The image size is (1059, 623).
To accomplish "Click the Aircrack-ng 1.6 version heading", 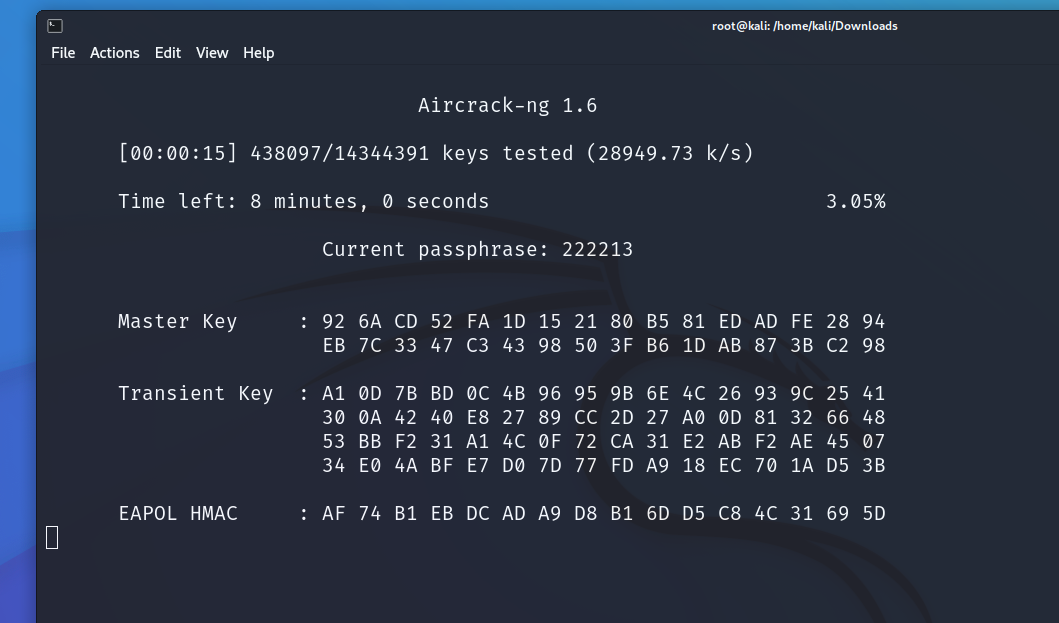I will (x=507, y=105).
